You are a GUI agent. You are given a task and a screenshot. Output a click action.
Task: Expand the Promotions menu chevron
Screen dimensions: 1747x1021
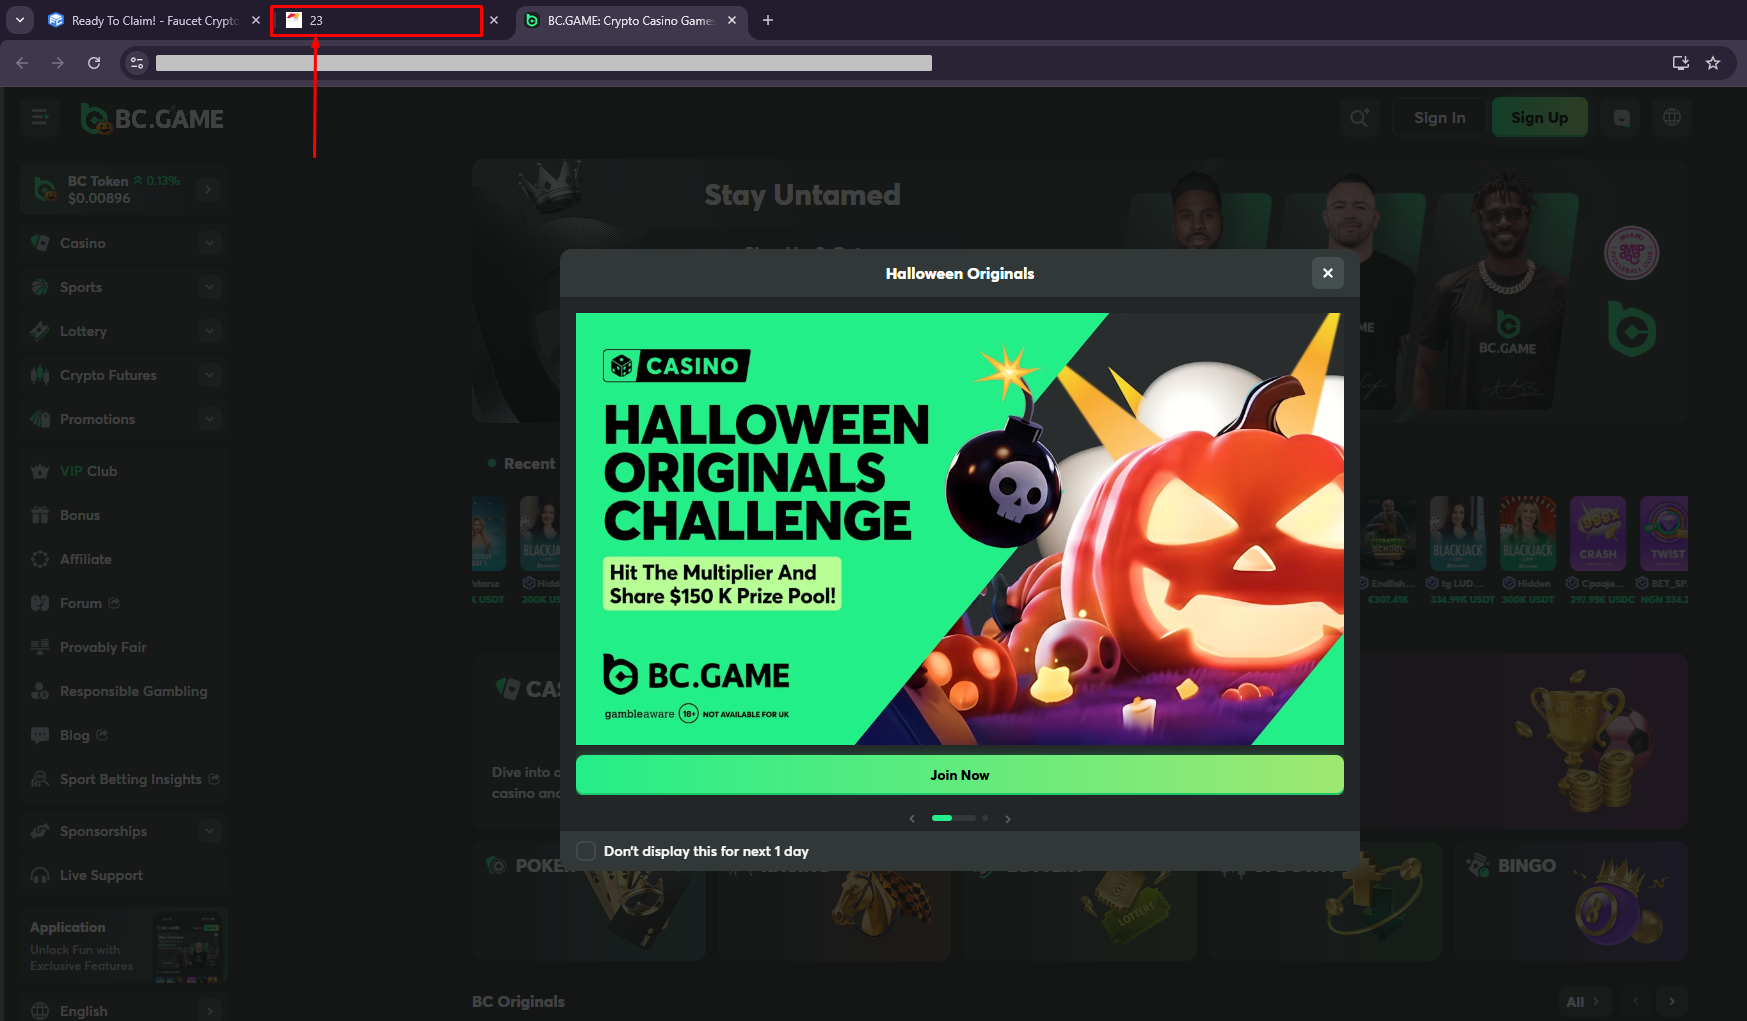click(209, 419)
